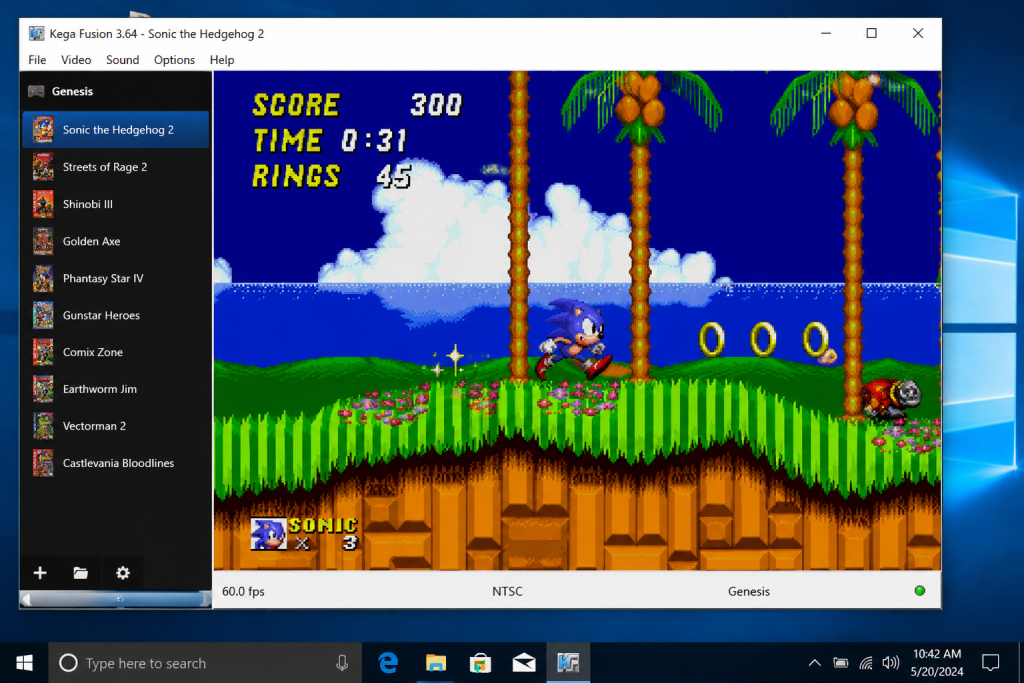Screen dimensions: 1024x683
Task: Select Golden Axe in game list
Action: (116, 241)
